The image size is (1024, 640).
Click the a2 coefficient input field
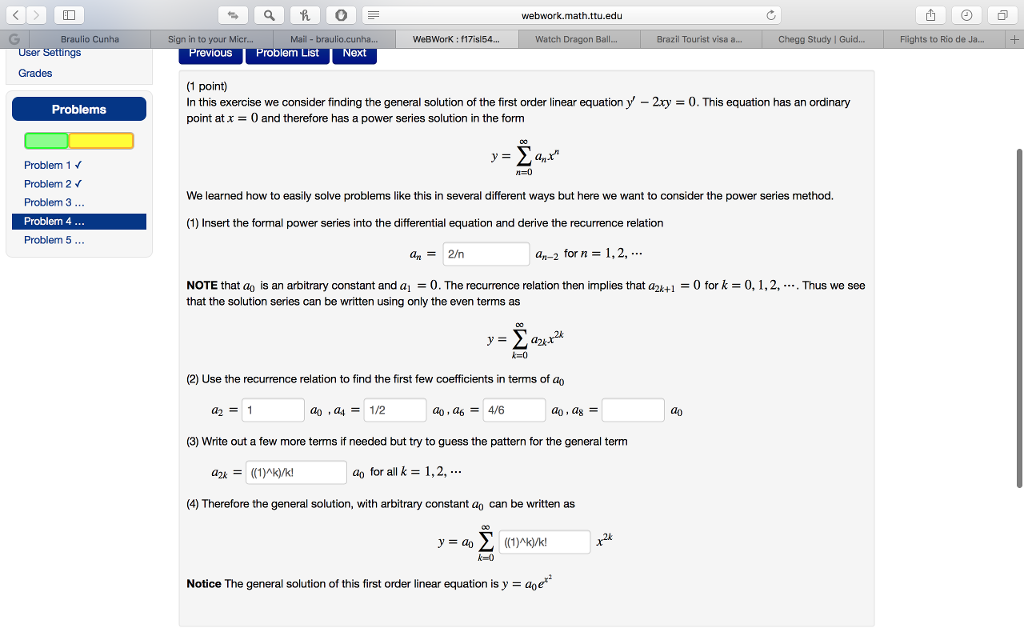click(x=273, y=410)
